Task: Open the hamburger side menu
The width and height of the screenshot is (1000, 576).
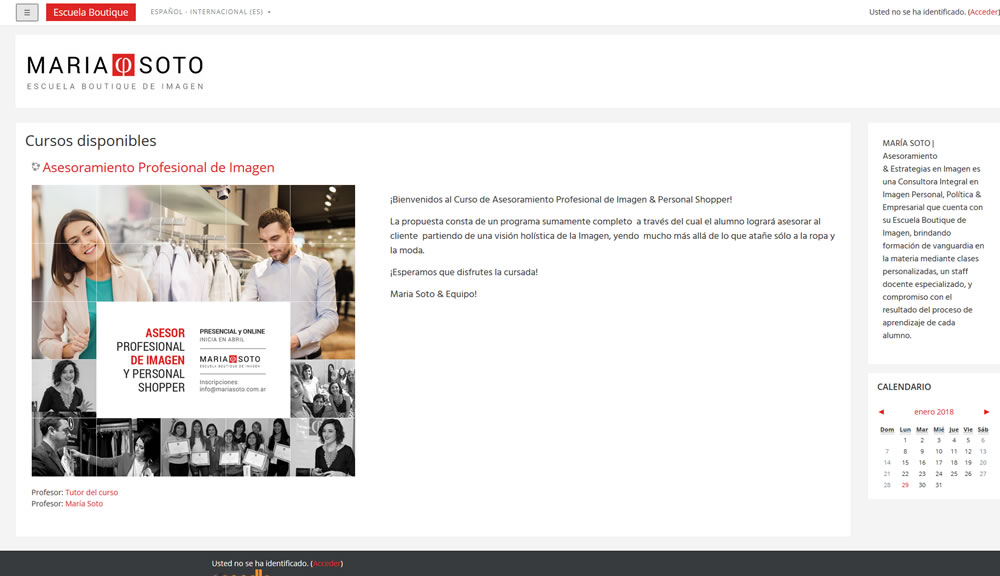Action: [27, 12]
